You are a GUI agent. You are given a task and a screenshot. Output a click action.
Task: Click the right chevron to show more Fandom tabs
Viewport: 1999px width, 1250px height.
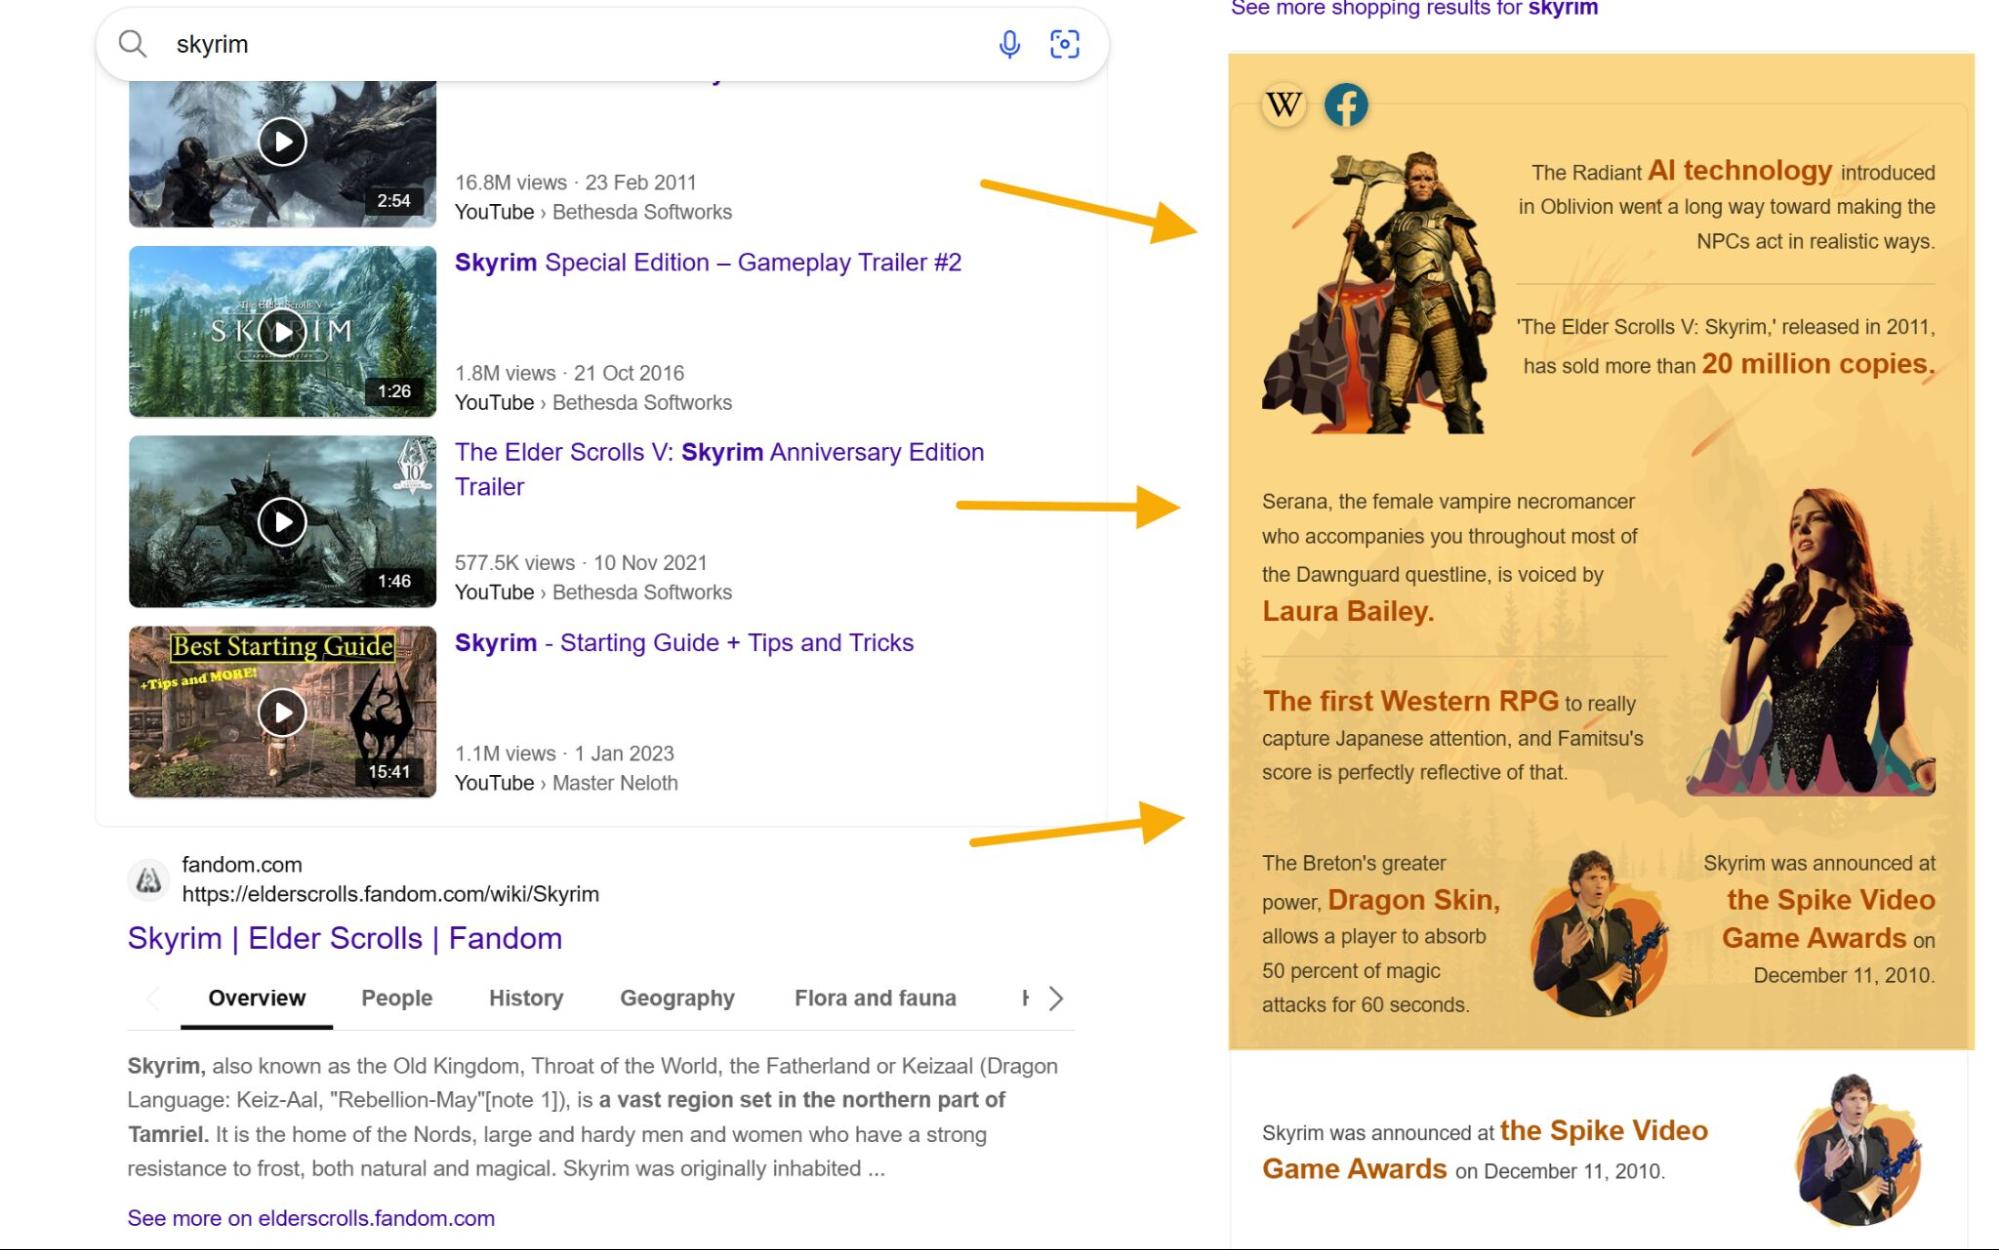(1054, 997)
